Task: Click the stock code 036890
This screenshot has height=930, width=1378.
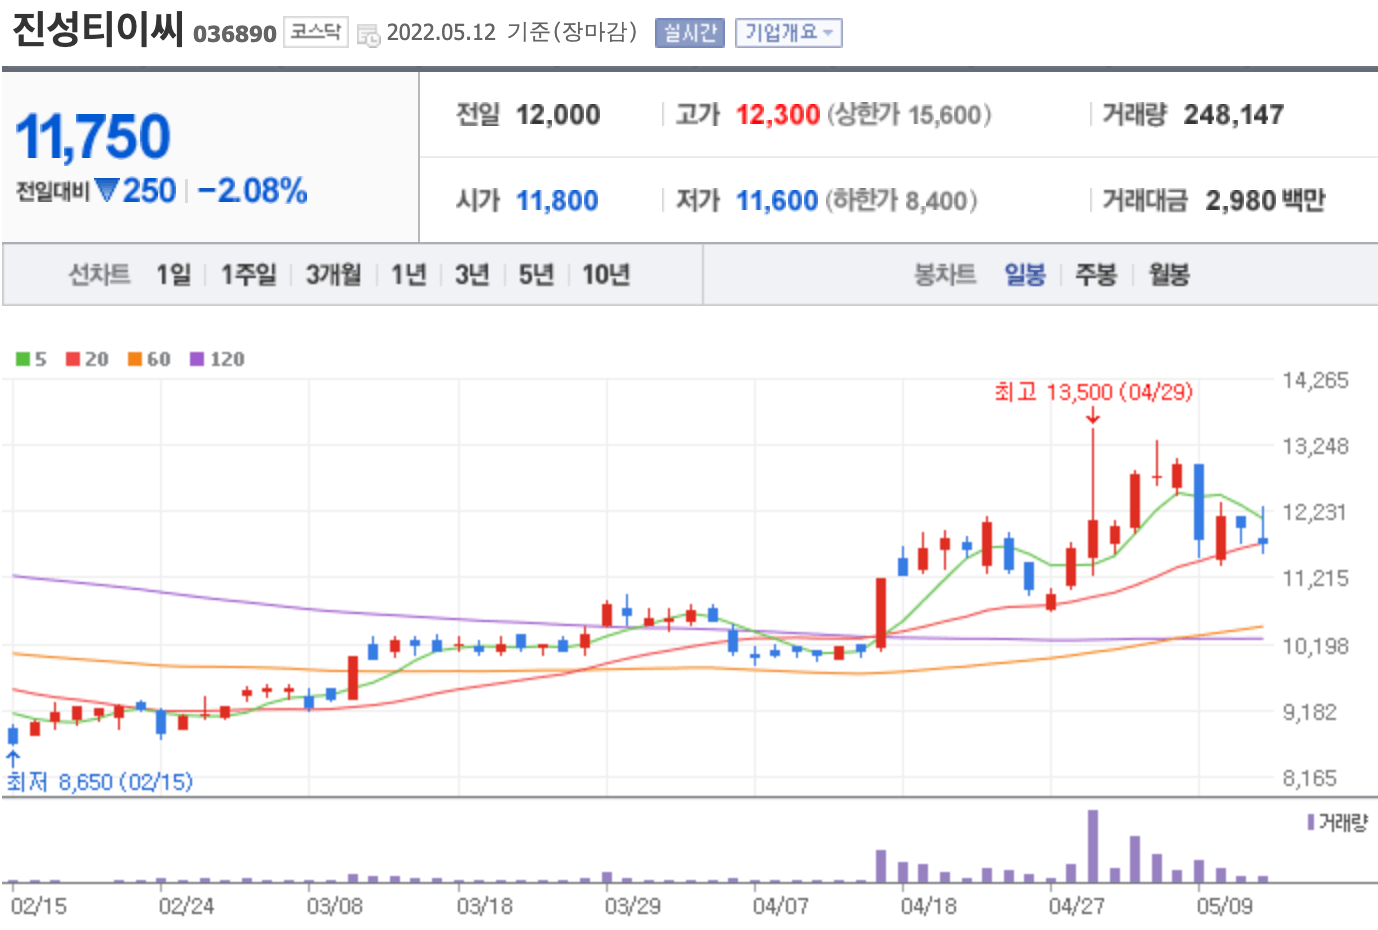Action: pos(234,34)
